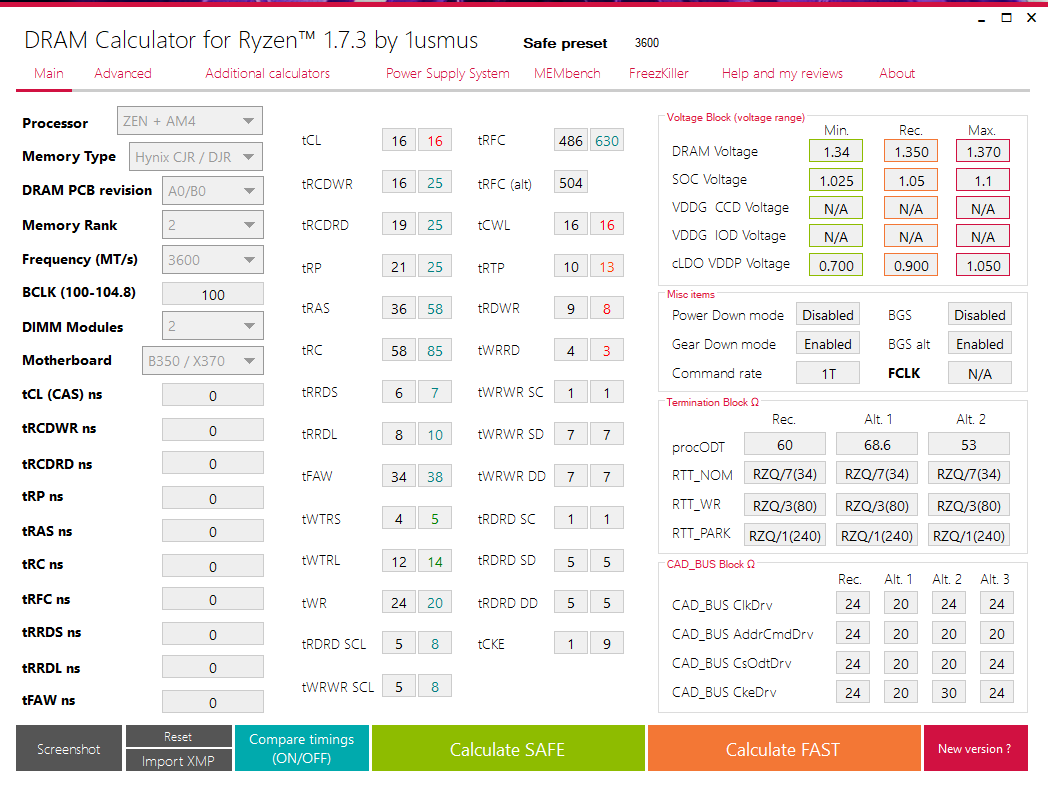Click CAD_BUS CkeDrv Alt. 2 value 30

pos(948,692)
